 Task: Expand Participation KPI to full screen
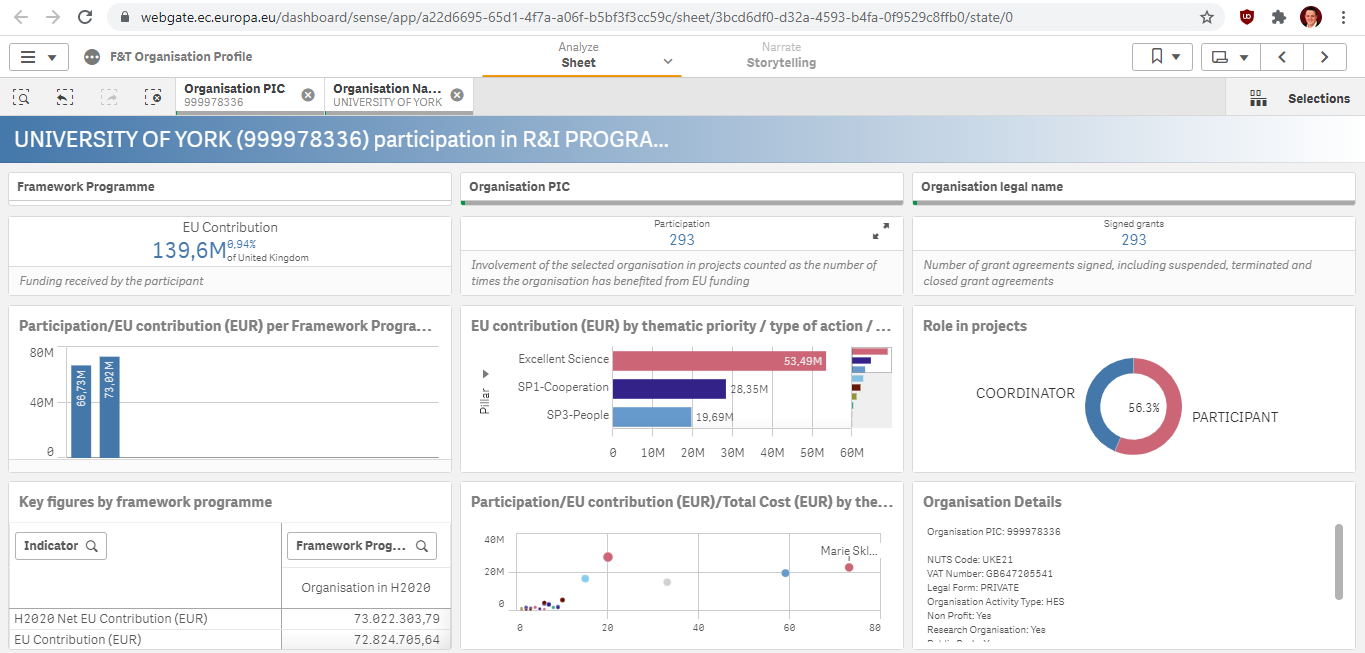pyautogui.click(x=880, y=231)
